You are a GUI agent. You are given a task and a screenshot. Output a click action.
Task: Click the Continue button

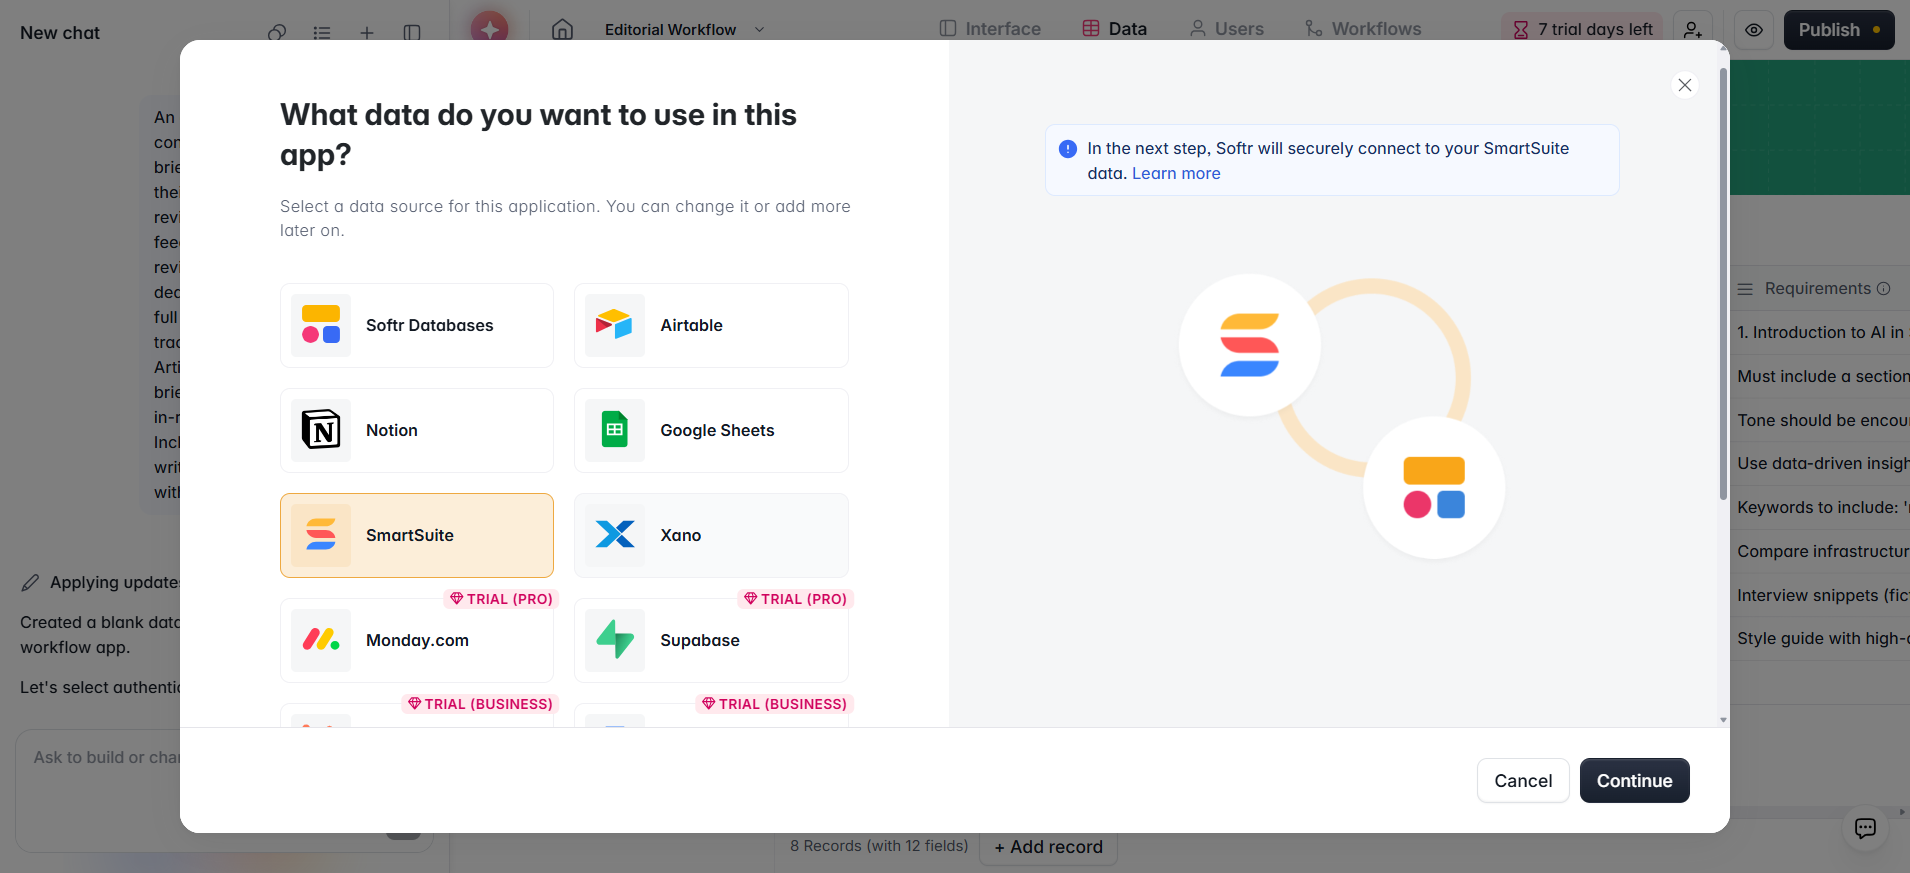click(1634, 780)
